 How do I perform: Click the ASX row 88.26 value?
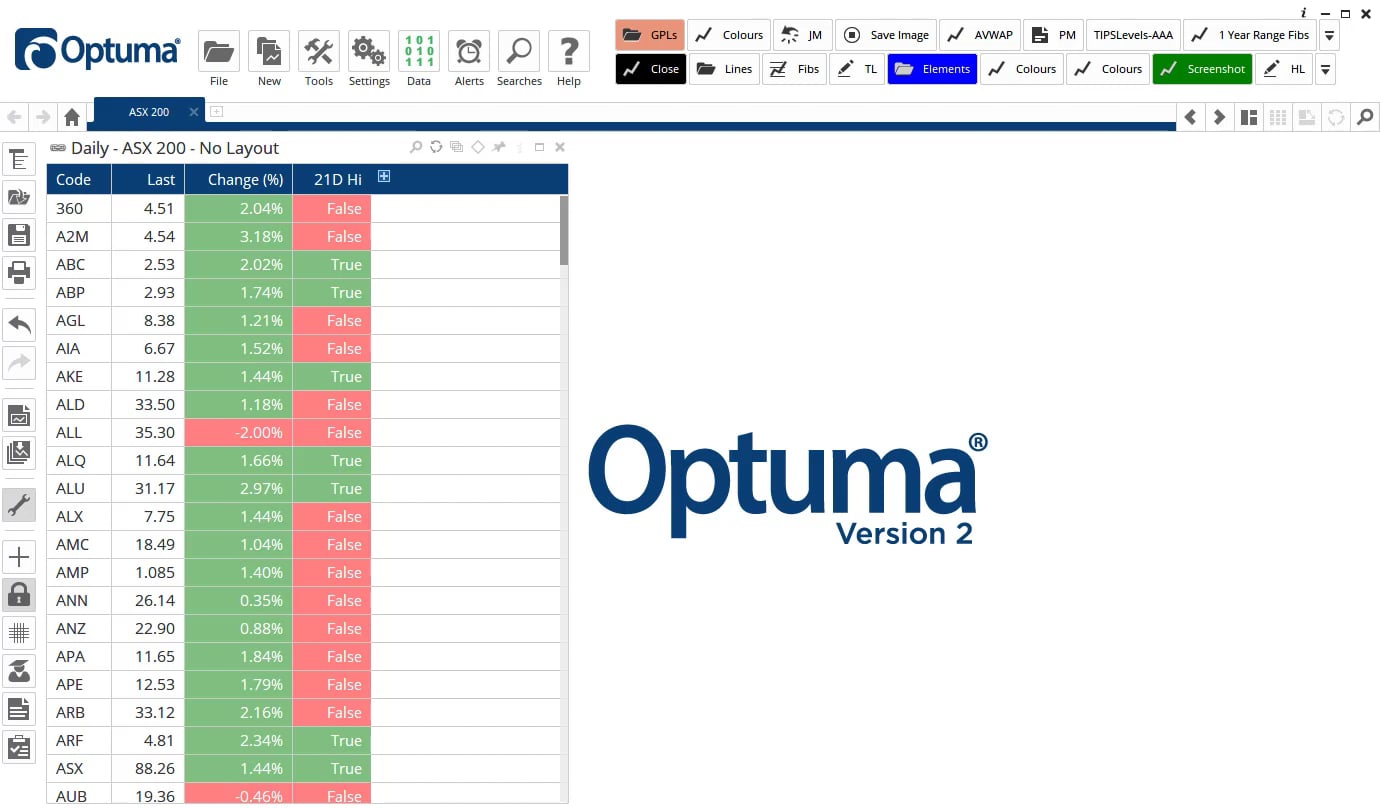pos(148,769)
